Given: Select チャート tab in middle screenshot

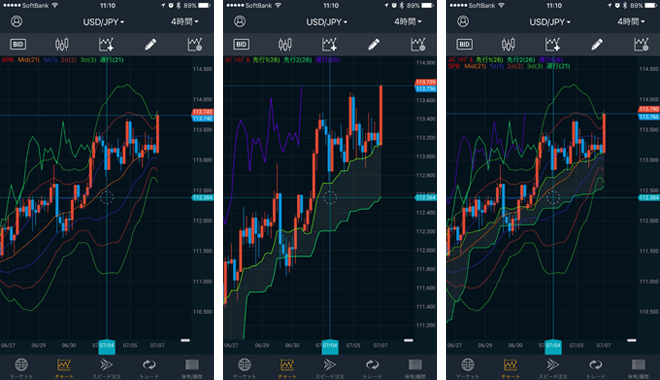Looking at the screenshot, I should [x=287, y=368].
